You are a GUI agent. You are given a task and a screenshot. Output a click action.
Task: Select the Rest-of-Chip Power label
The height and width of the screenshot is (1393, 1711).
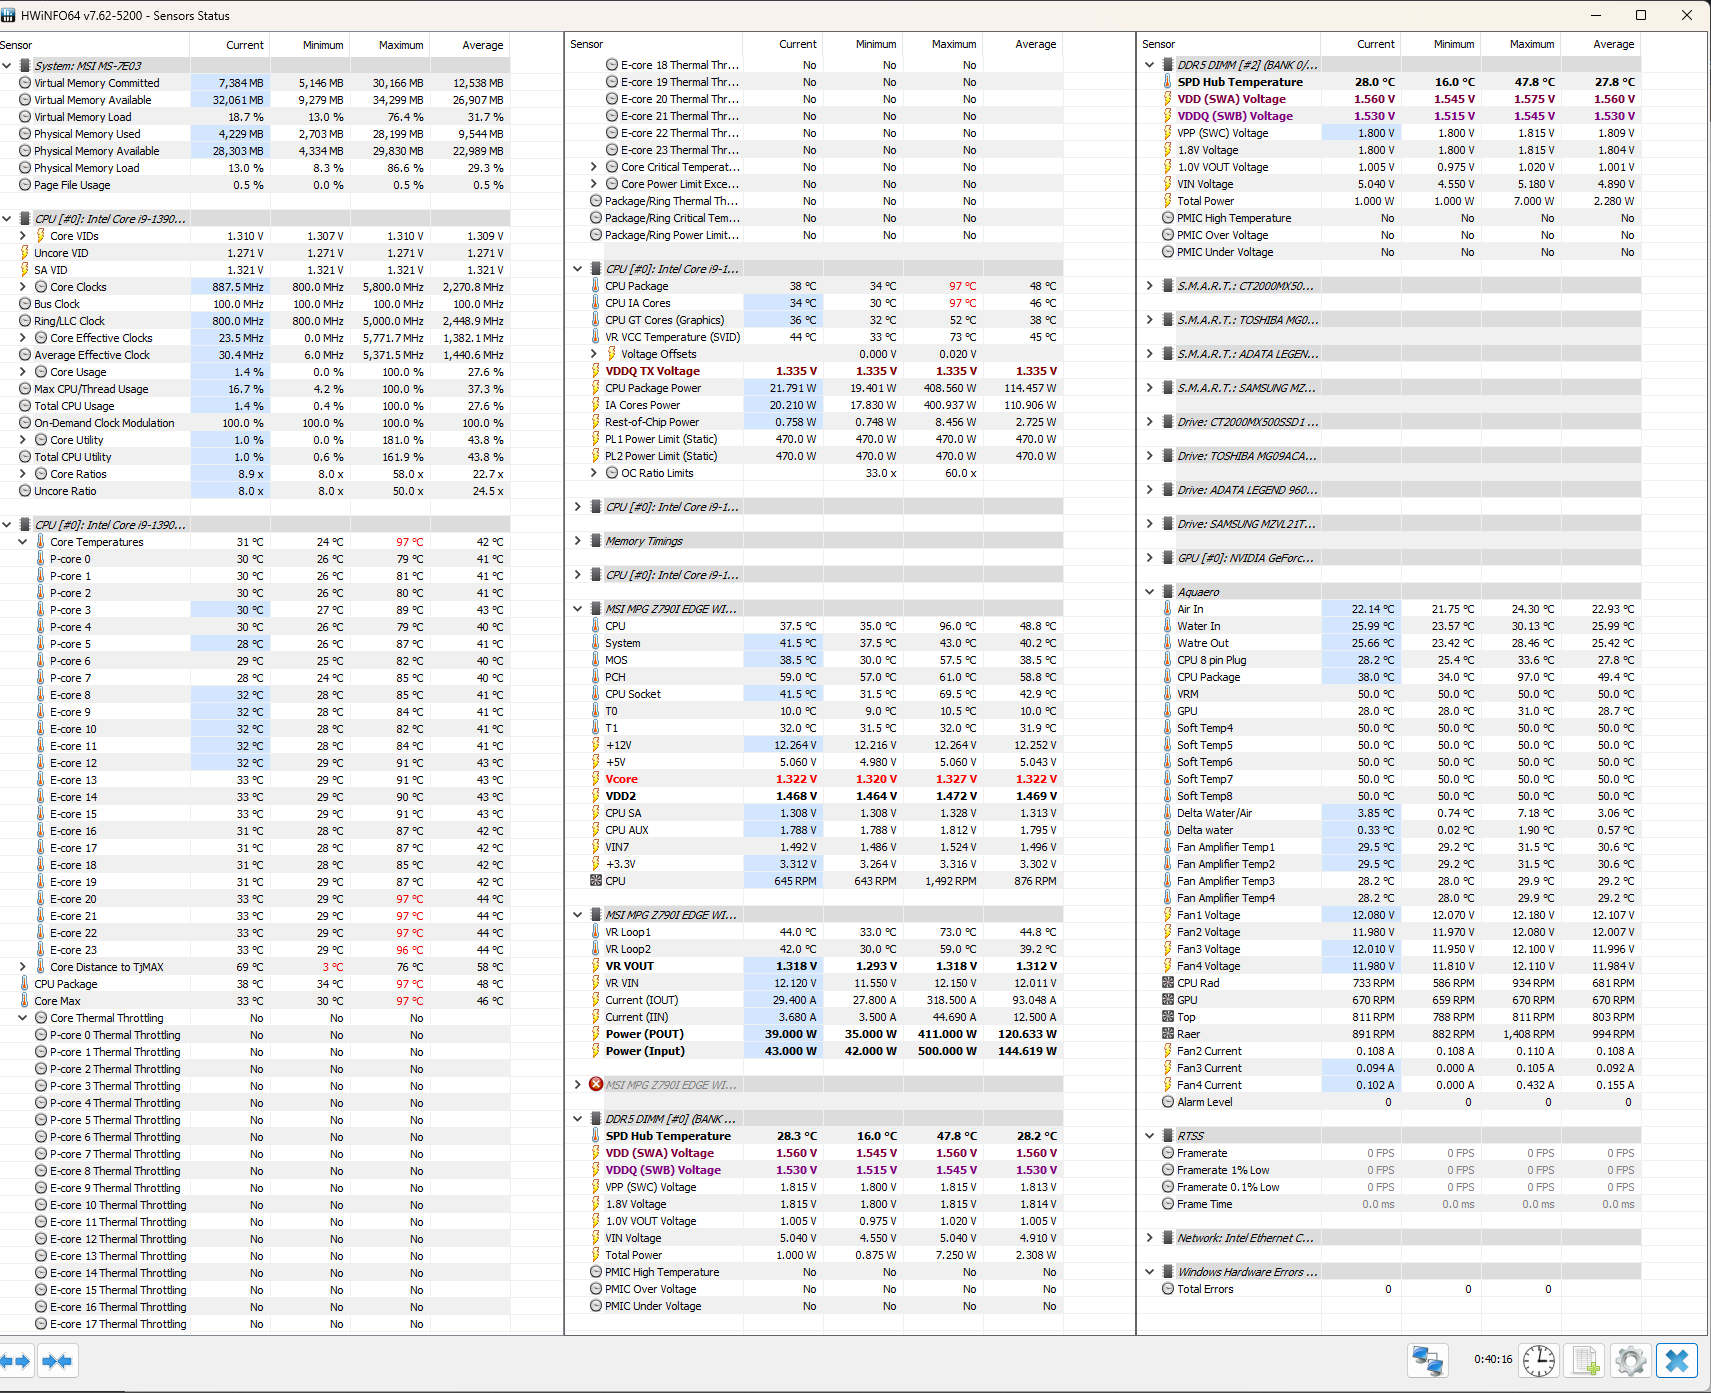[x=652, y=422]
